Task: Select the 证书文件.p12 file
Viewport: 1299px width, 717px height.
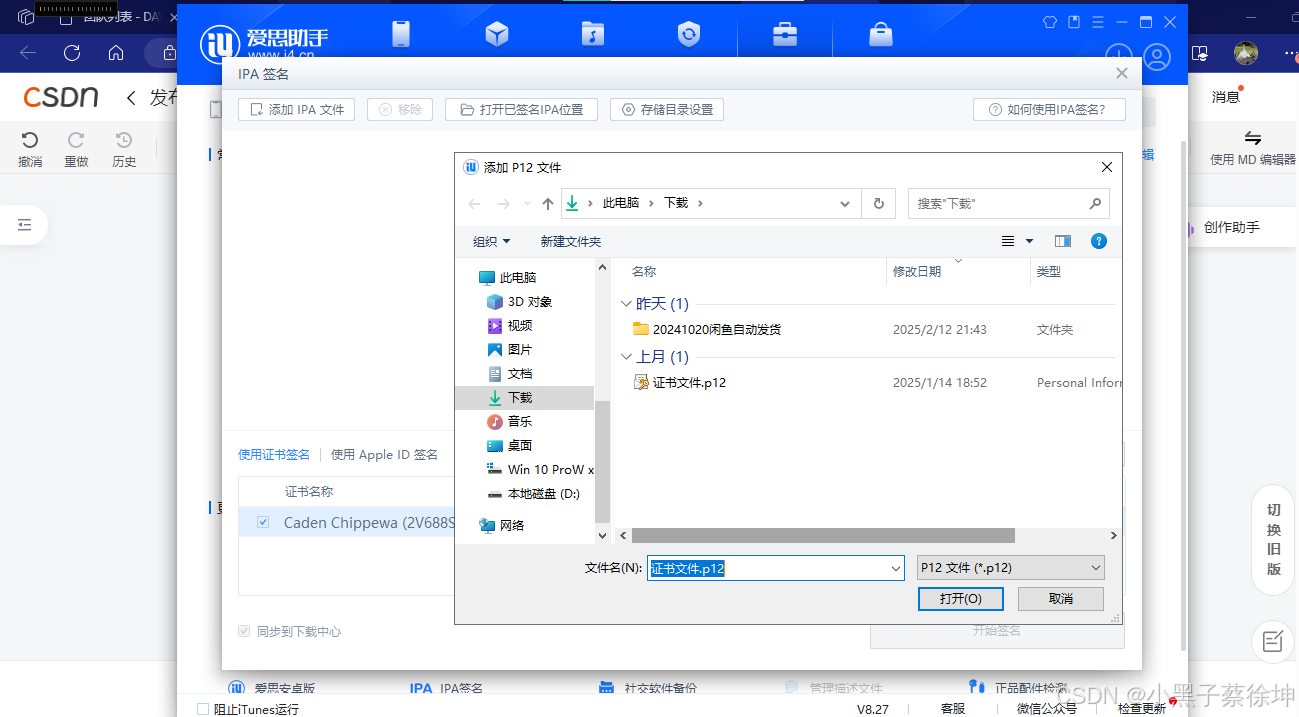Action: tap(689, 382)
